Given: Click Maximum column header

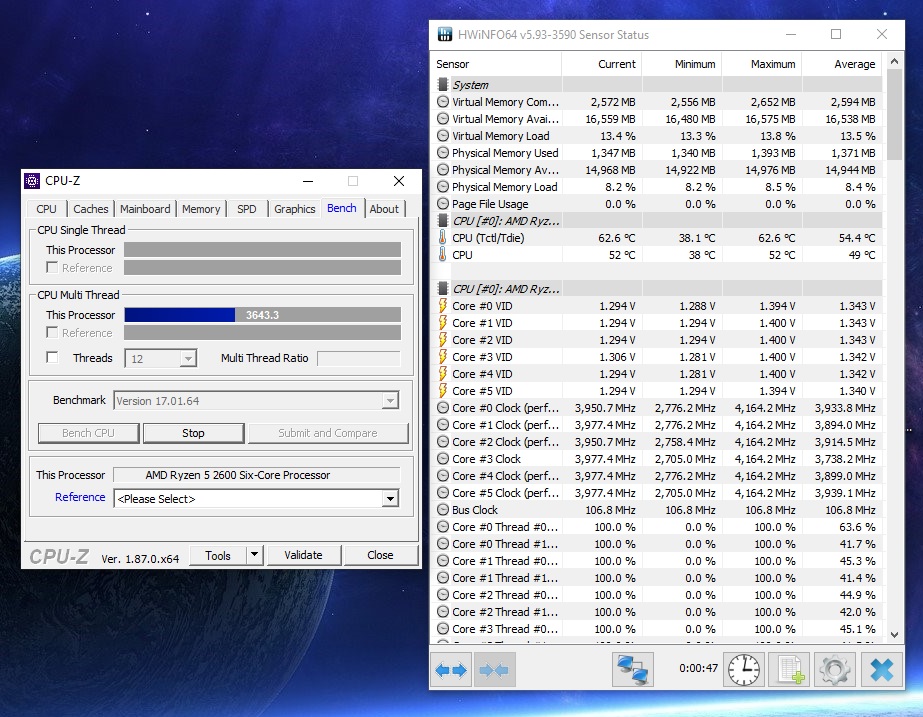Looking at the screenshot, I should tap(762, 64).
